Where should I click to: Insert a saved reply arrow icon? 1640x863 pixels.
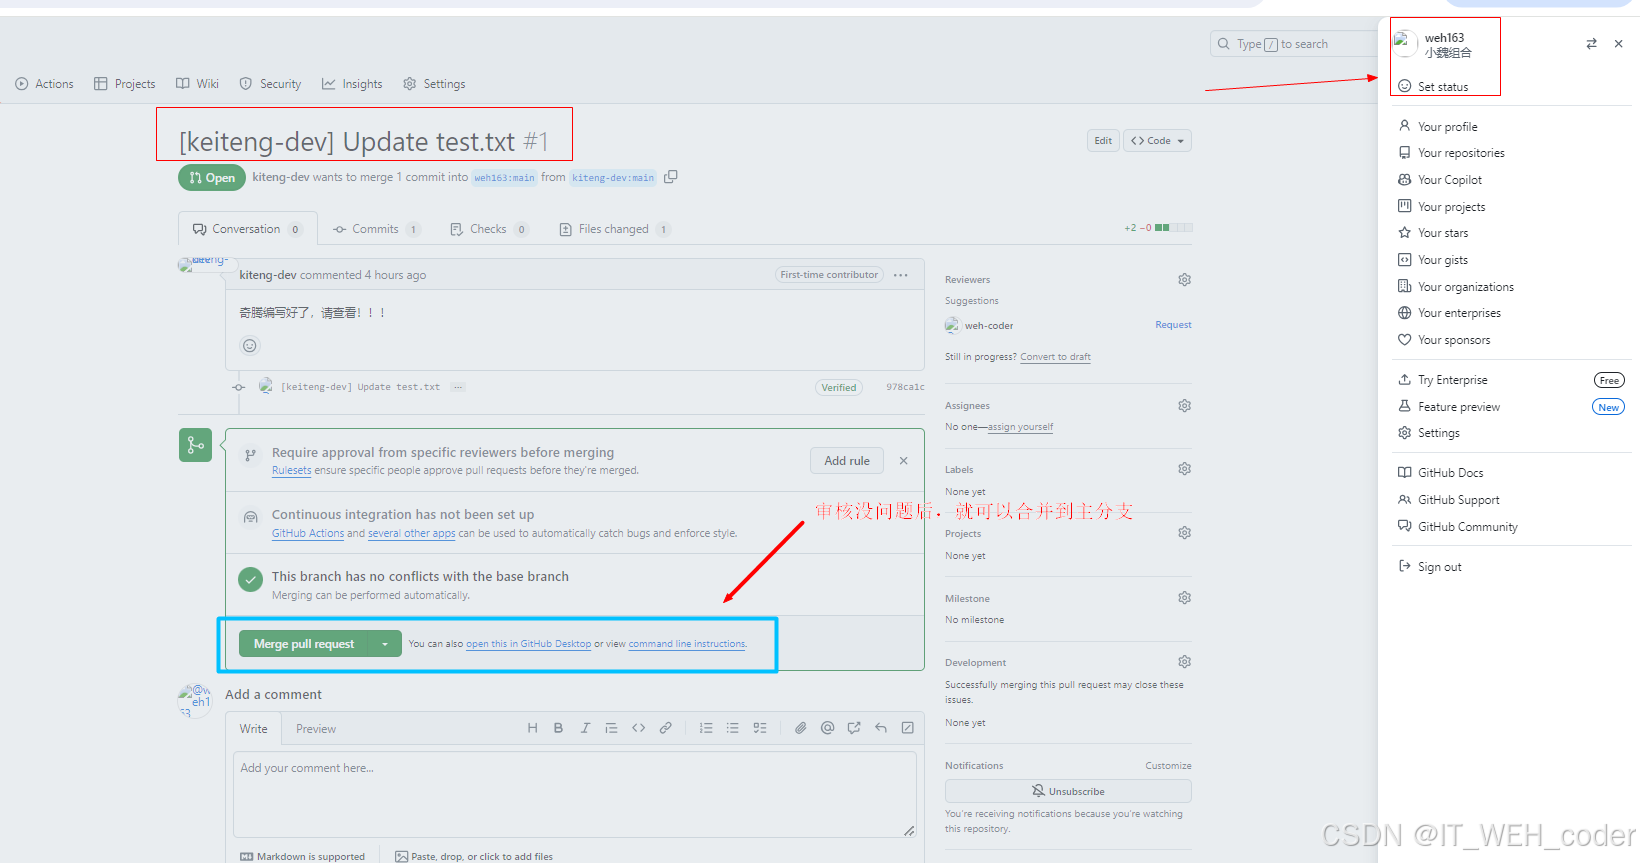[881, 728]
